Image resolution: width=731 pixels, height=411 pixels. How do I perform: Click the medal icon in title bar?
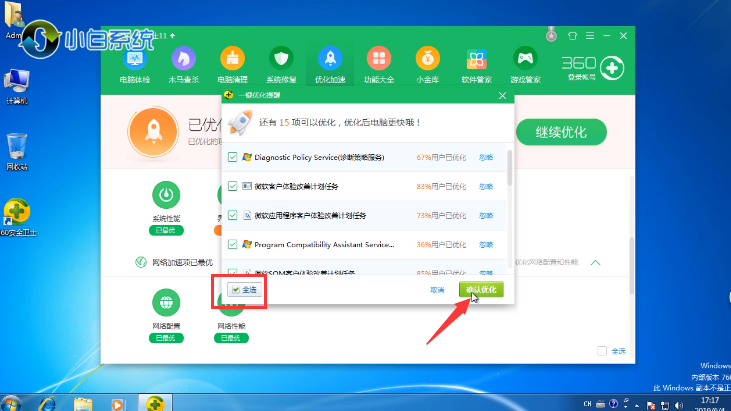click(x=552, y=35)
